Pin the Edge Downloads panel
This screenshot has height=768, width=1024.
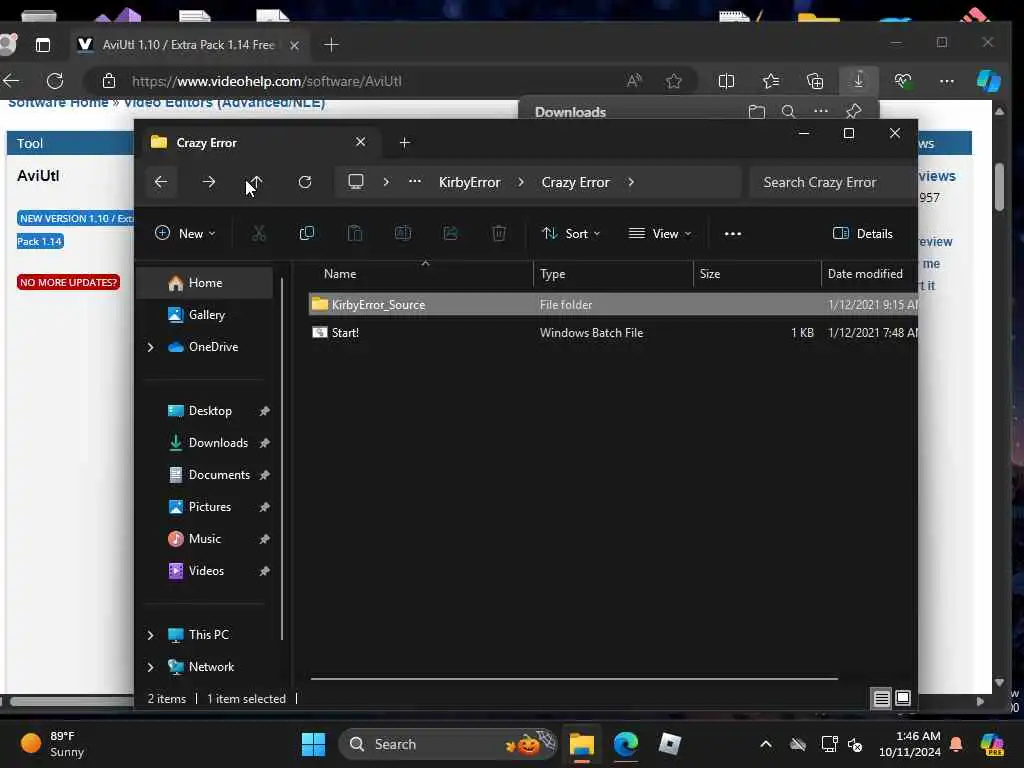854,111
